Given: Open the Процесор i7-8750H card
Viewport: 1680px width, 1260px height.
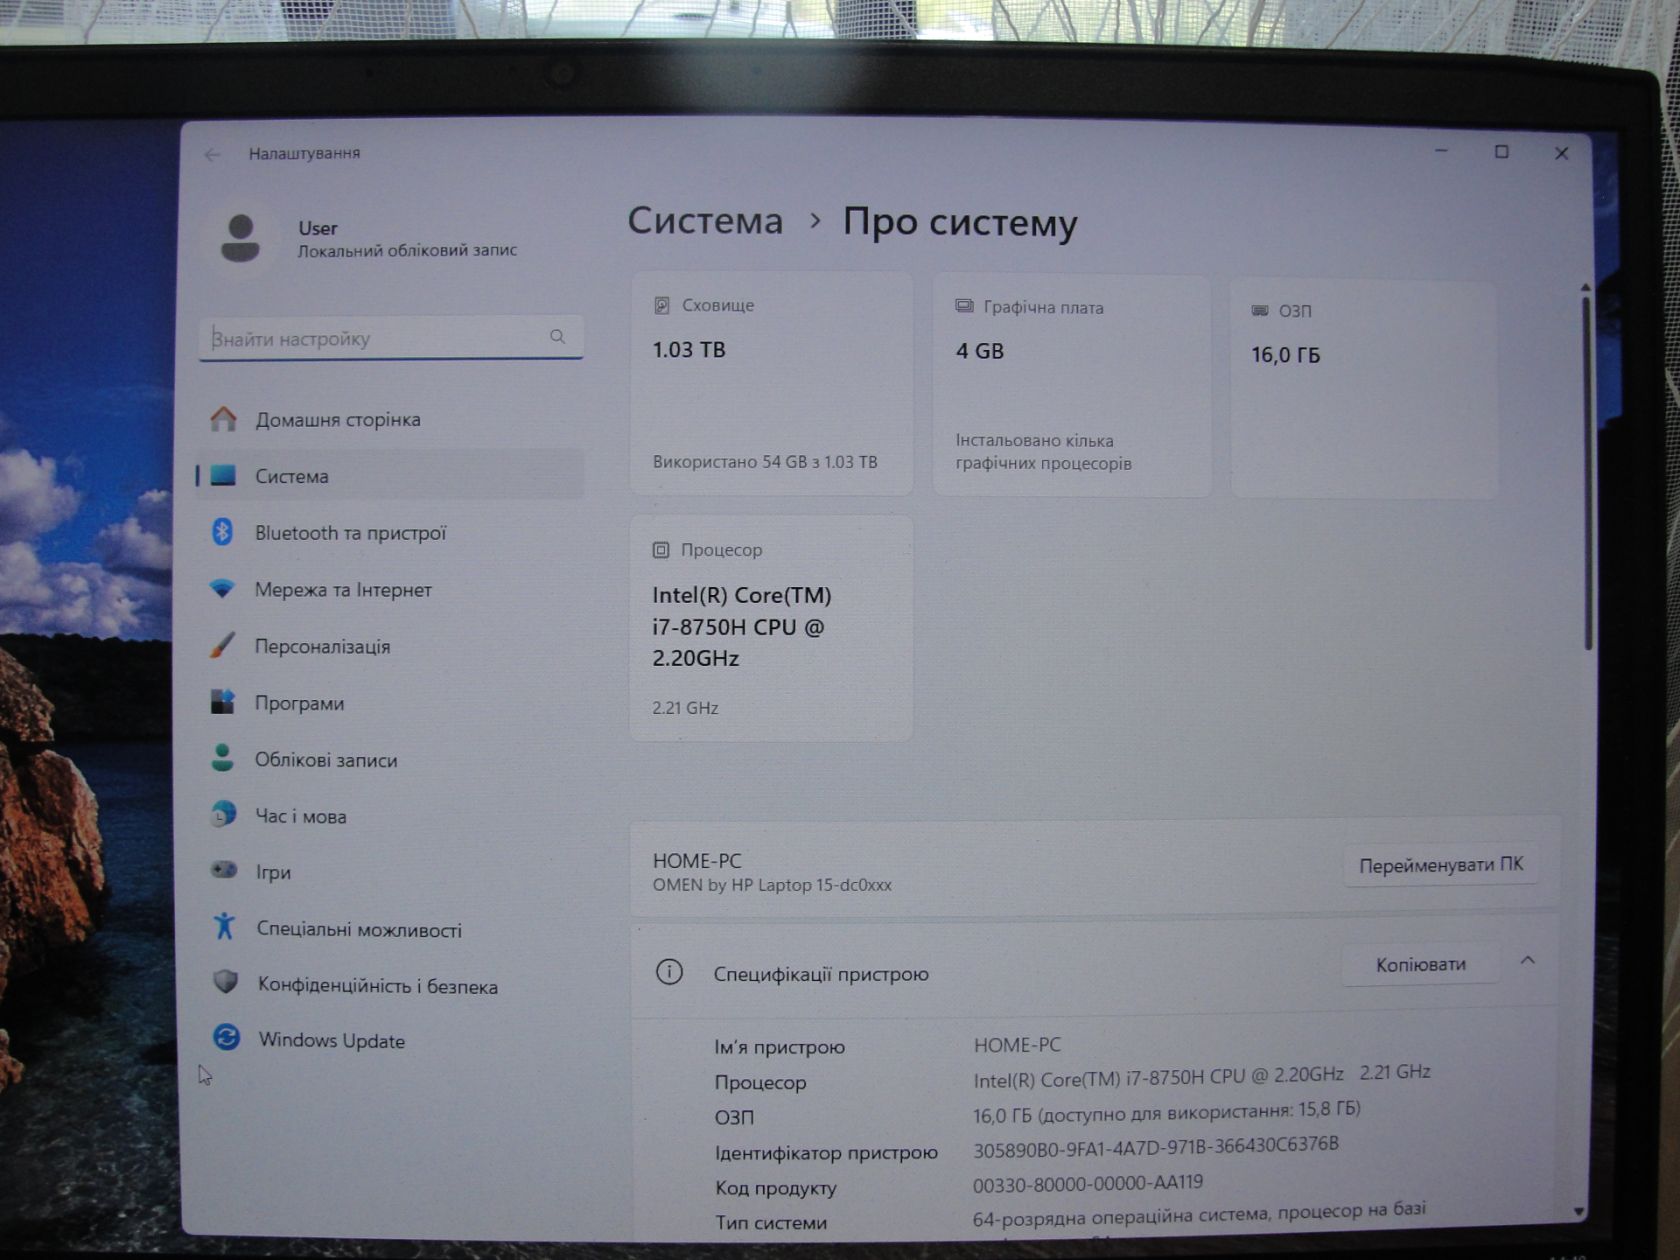Looking at the screenshot, I should pos(771,628).
